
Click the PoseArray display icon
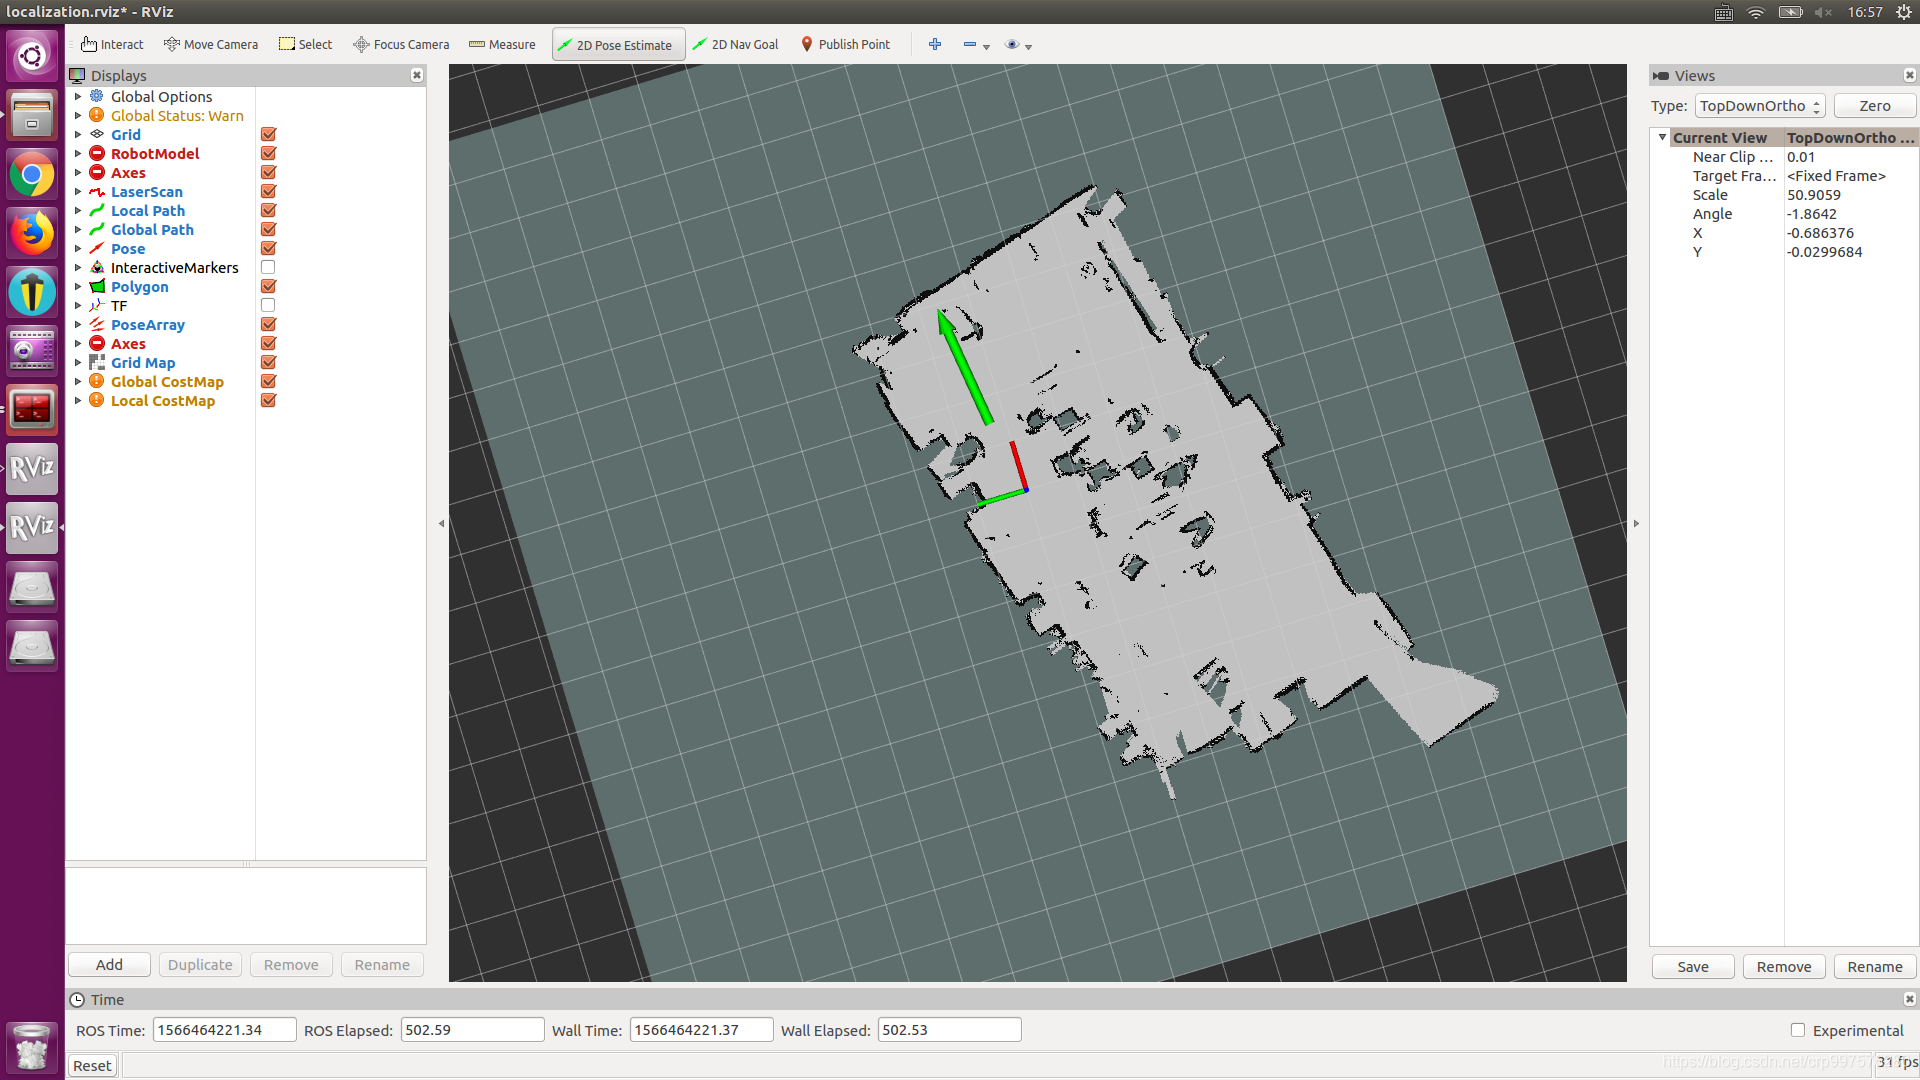pos(97,324)
